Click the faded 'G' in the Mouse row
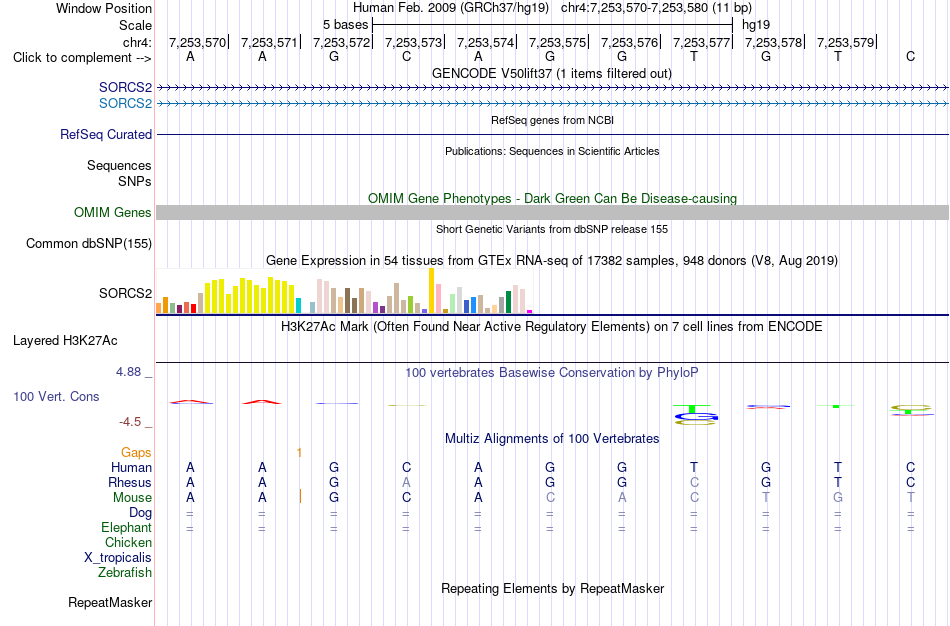Image resolution: width=950 pixels, height=626 pixels. 838,498
